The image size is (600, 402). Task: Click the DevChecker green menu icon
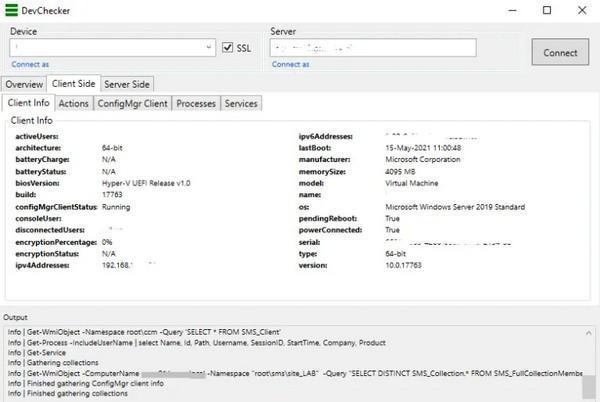click(11, 10)
